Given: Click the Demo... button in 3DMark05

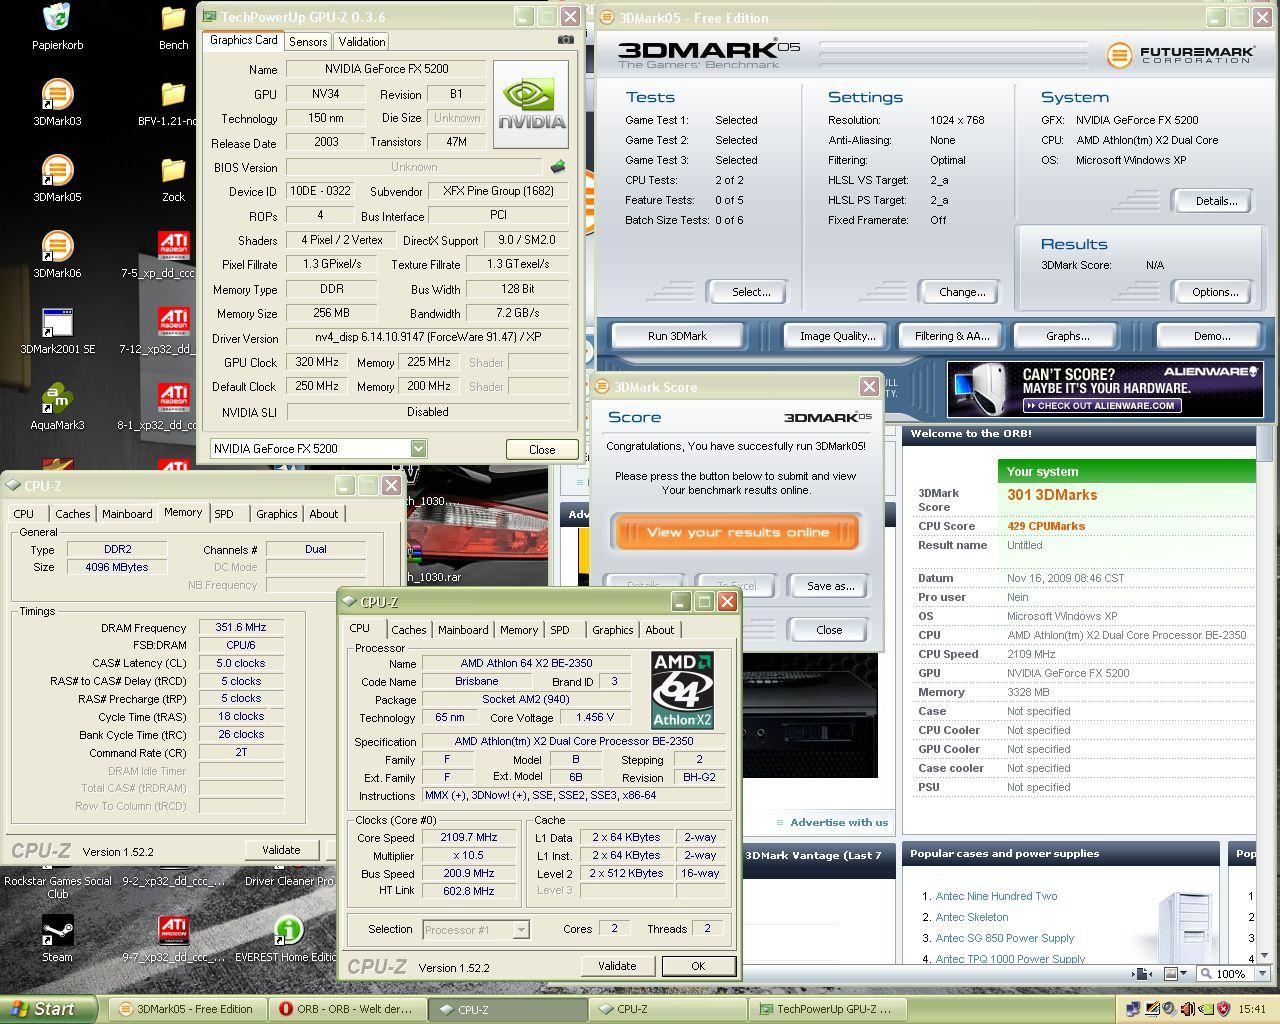Looking at the screenshot, I should tap(1211, 336).
